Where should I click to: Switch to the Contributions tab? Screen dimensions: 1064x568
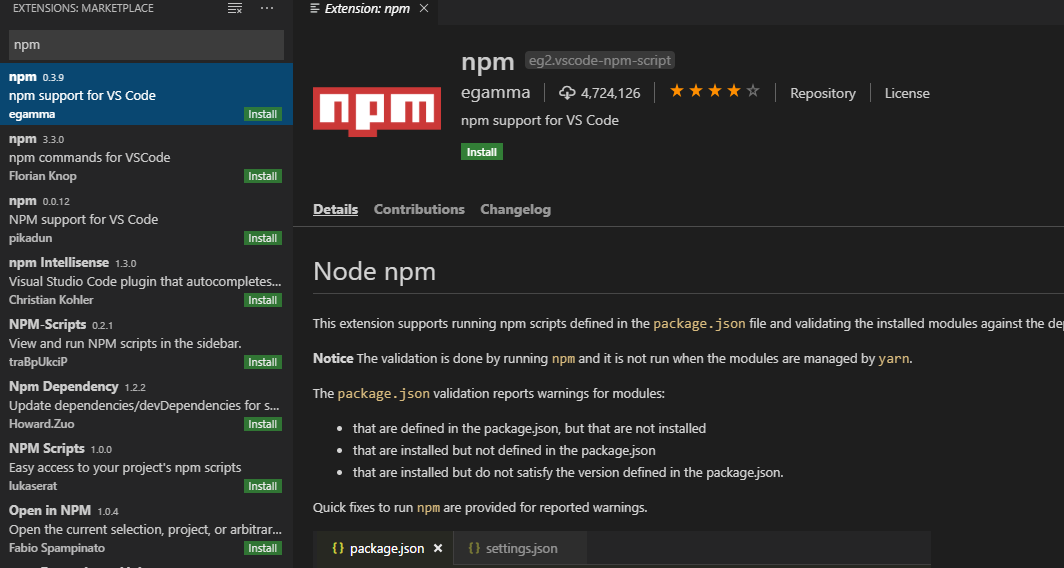419,209
